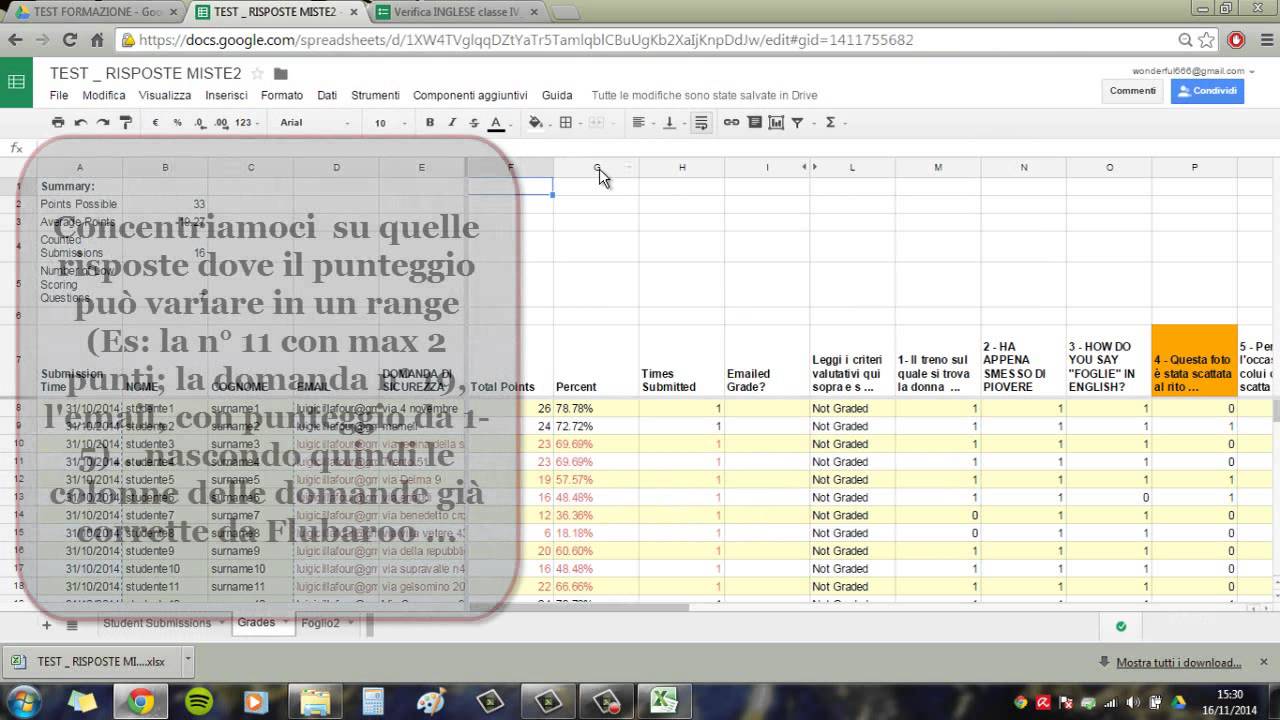Viewport: 1280px width, 720px height.
Task: Open the Windows Start menu
Action: 22,701
